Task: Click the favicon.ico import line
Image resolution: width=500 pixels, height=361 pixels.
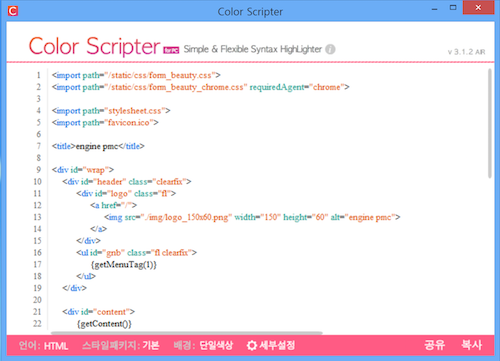Action: (105, 123)
